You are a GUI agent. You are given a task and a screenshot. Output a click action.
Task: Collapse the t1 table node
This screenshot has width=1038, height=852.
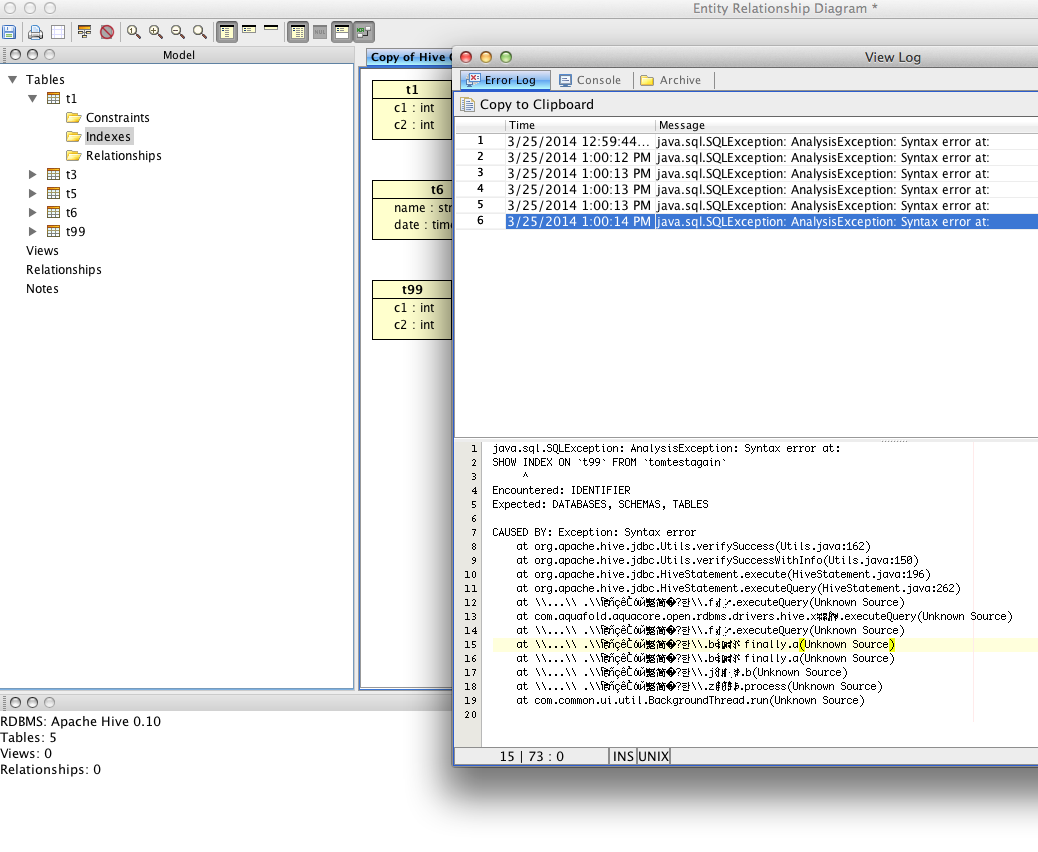(32, 99)
